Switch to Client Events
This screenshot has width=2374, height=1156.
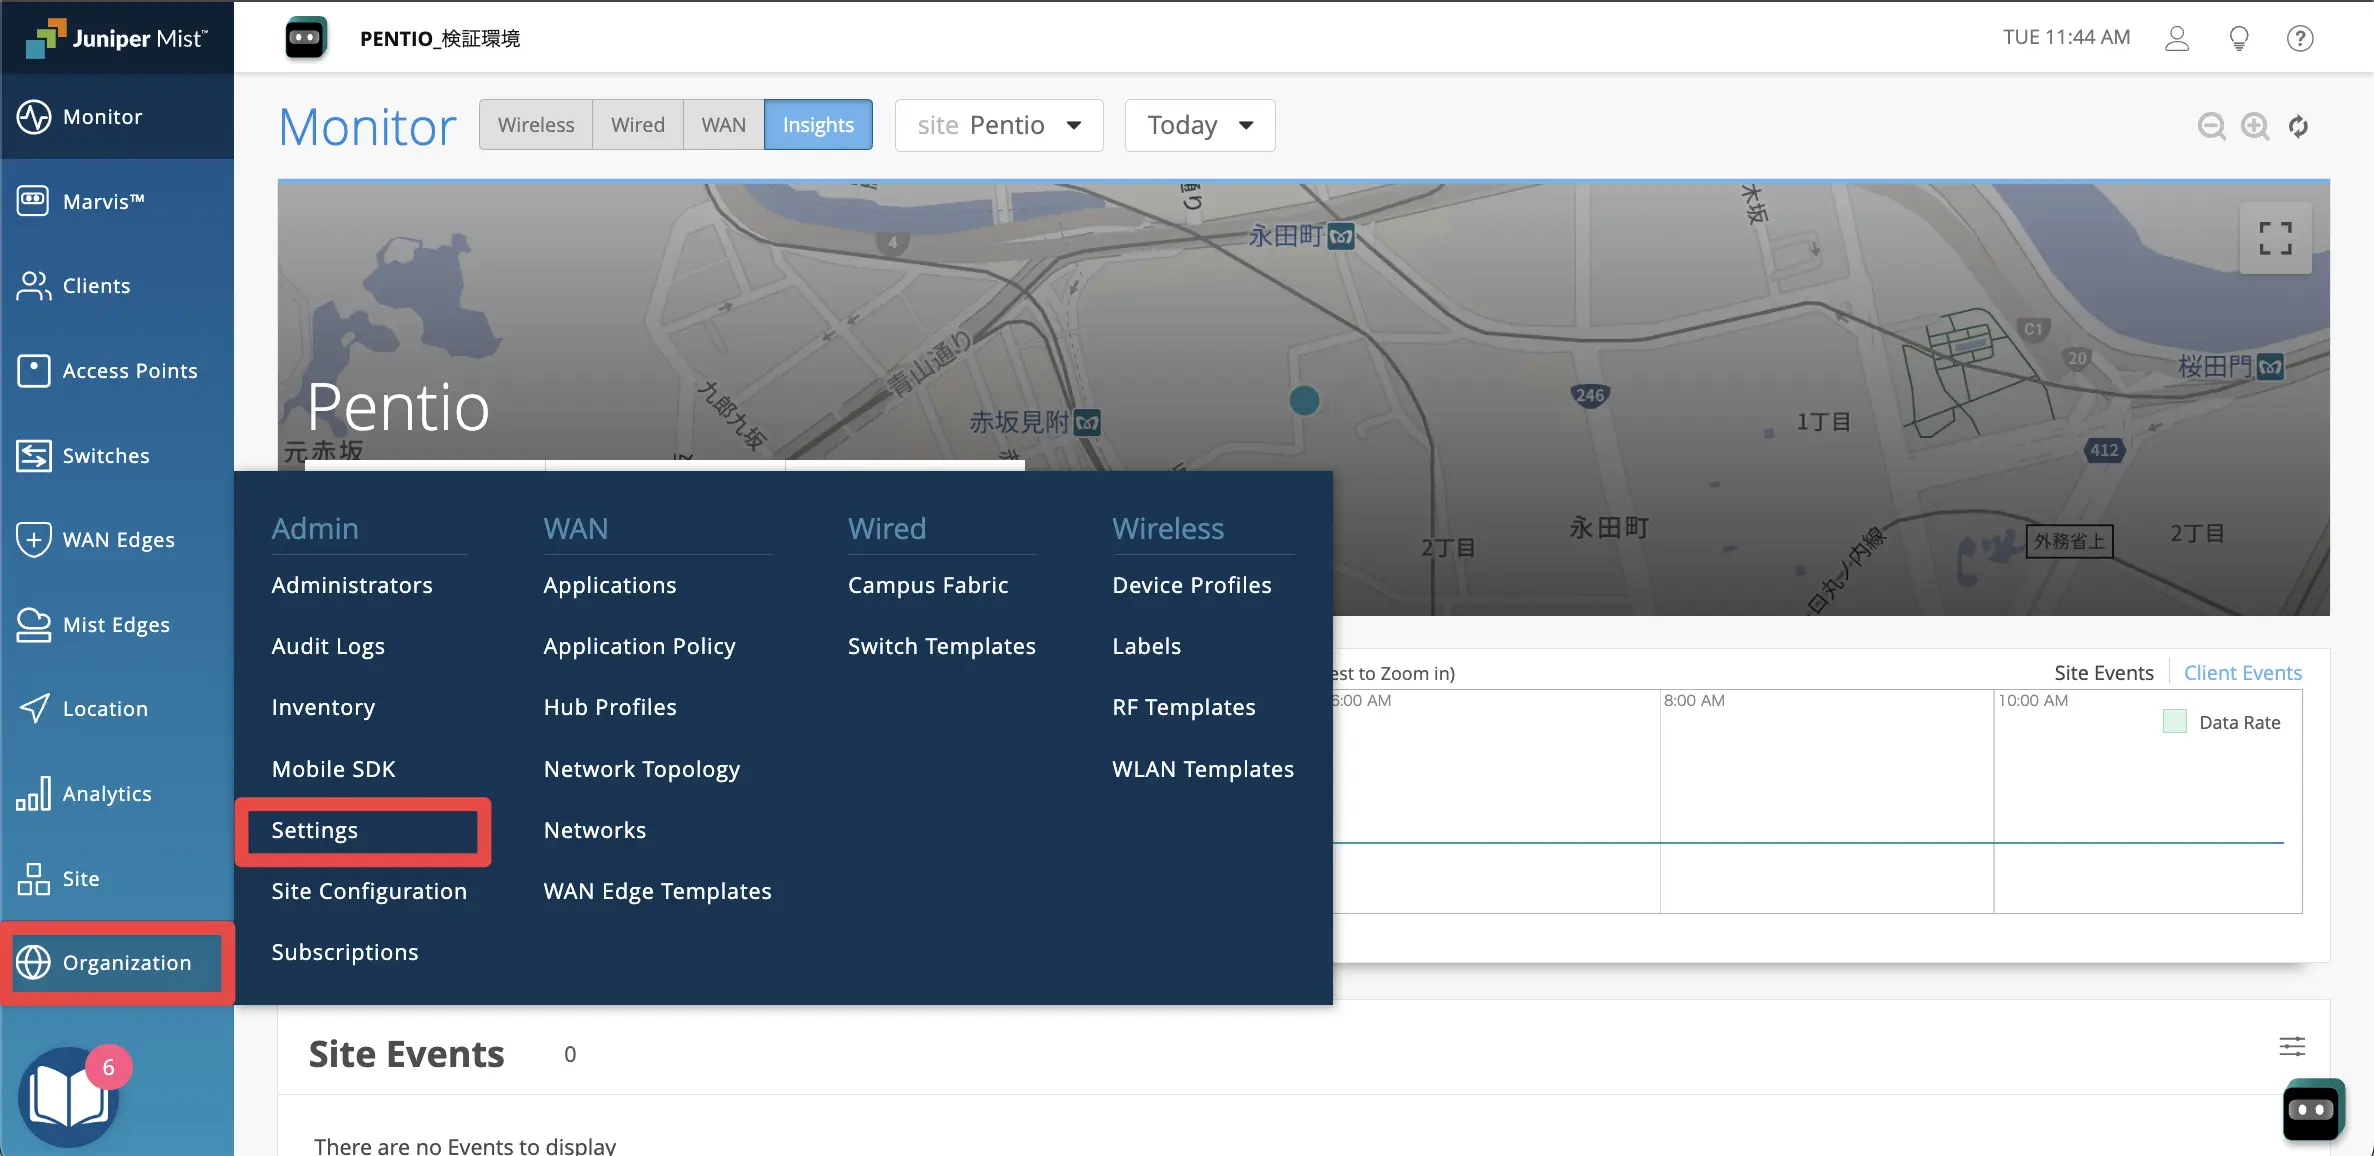[2242, 673]
